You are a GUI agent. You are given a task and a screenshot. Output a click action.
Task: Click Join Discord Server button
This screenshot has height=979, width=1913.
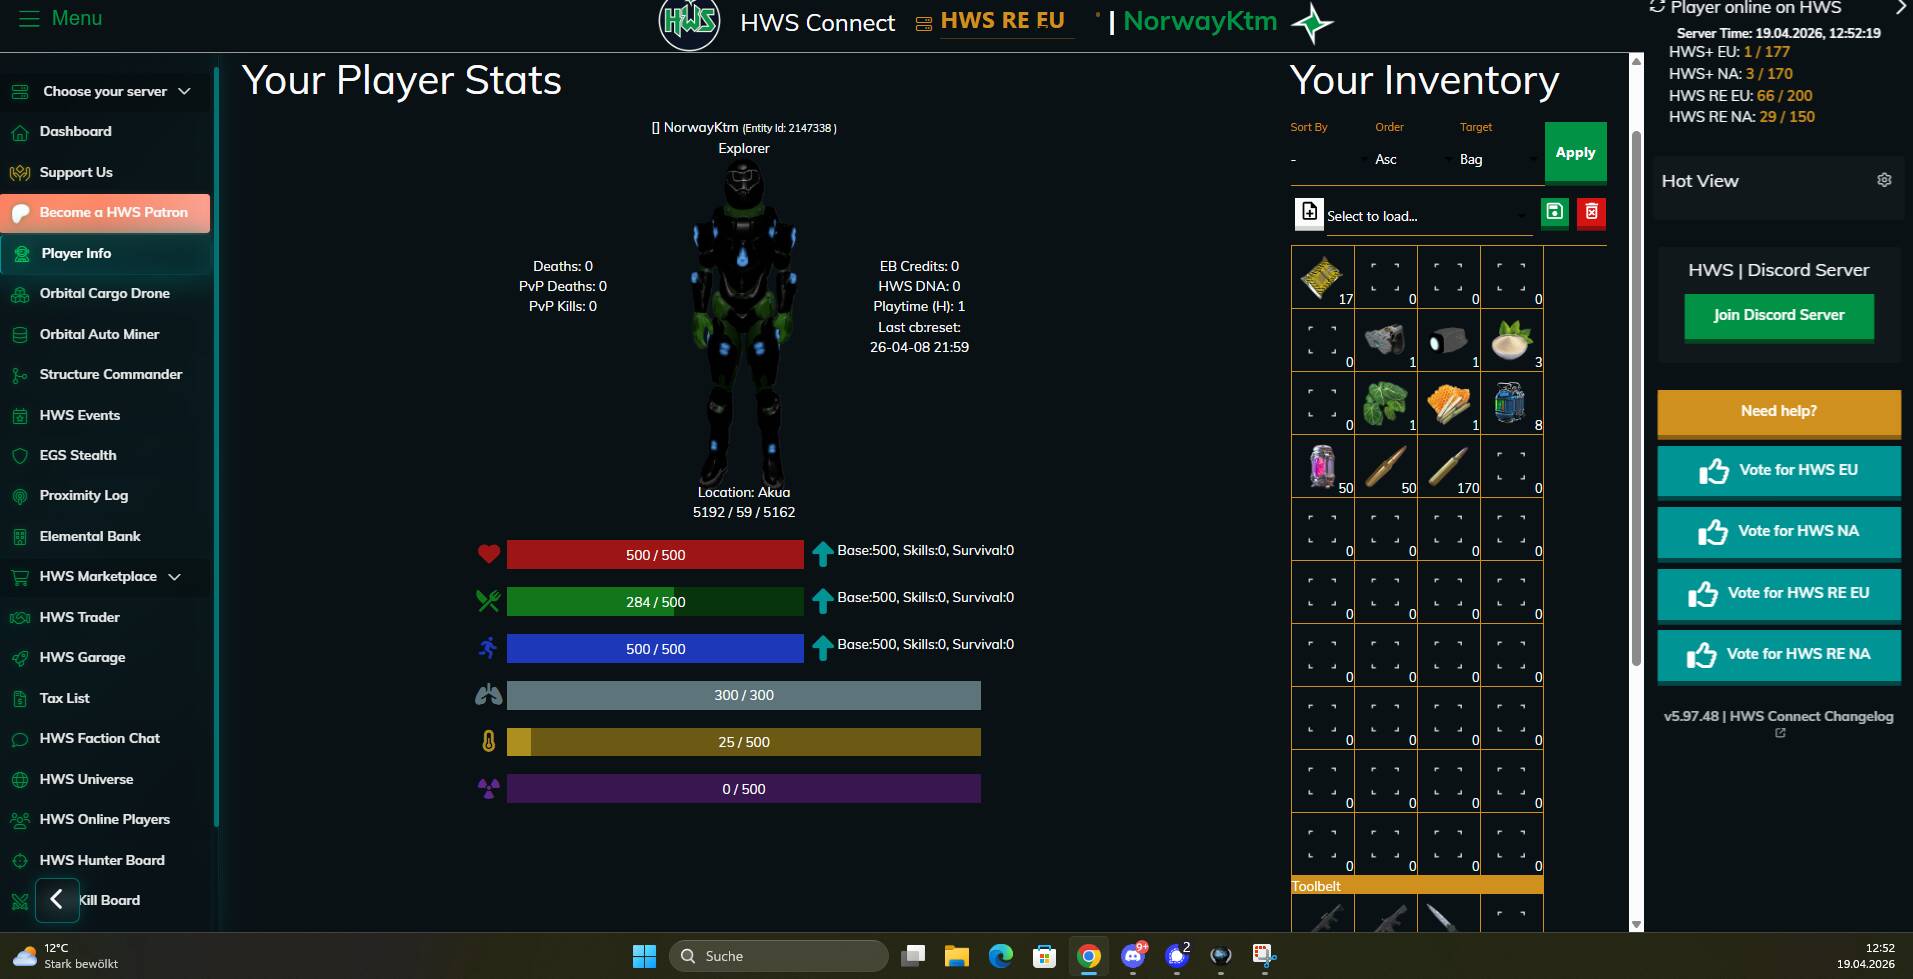[x=1778, y=315]
